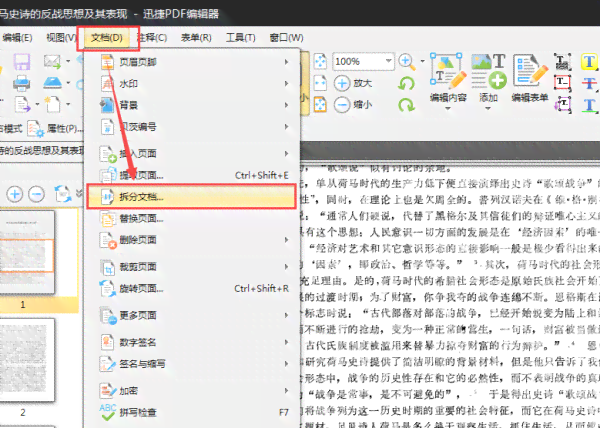Click the red text box T icon
600x428 pixels.
pyautogui.click(x=563, y=83)
